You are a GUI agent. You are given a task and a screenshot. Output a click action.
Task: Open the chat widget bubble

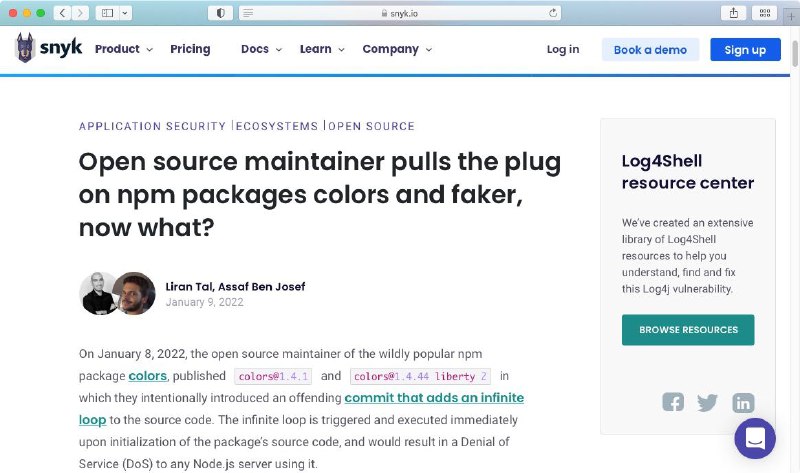coord(755,438)
